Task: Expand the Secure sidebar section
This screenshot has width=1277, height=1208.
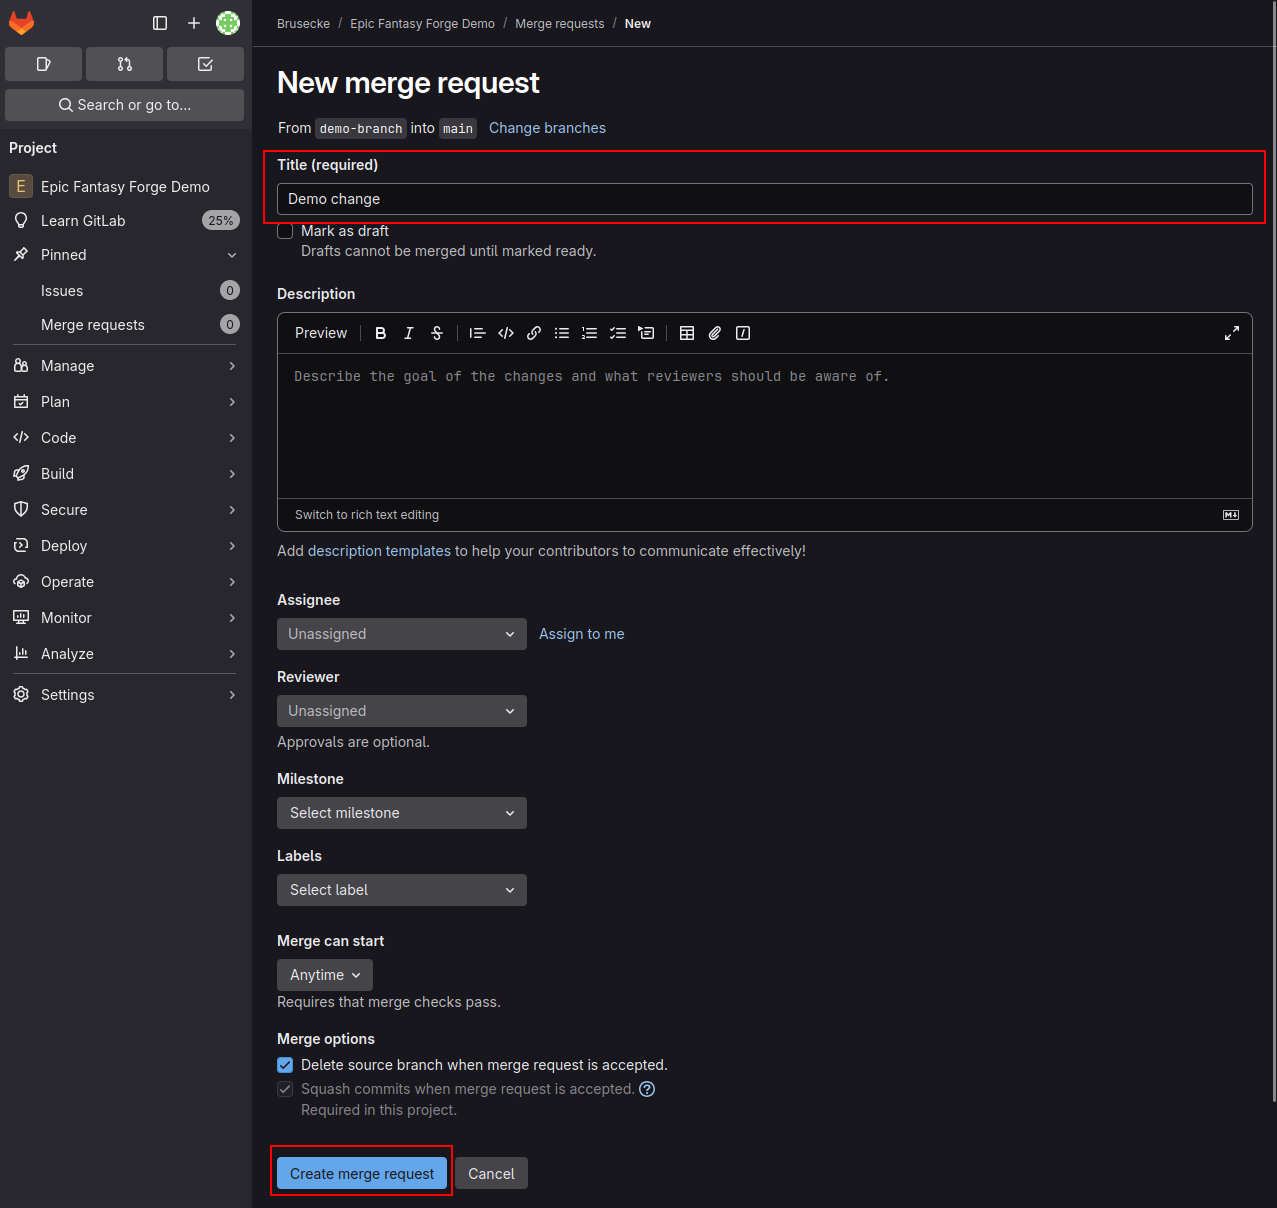Action: click(x=126, y=510)
